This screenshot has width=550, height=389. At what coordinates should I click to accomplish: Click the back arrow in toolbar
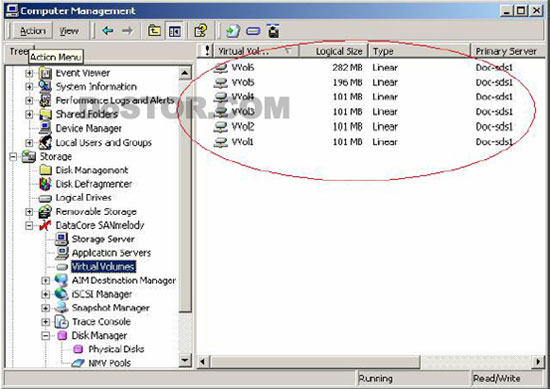[x=108, y=31]
